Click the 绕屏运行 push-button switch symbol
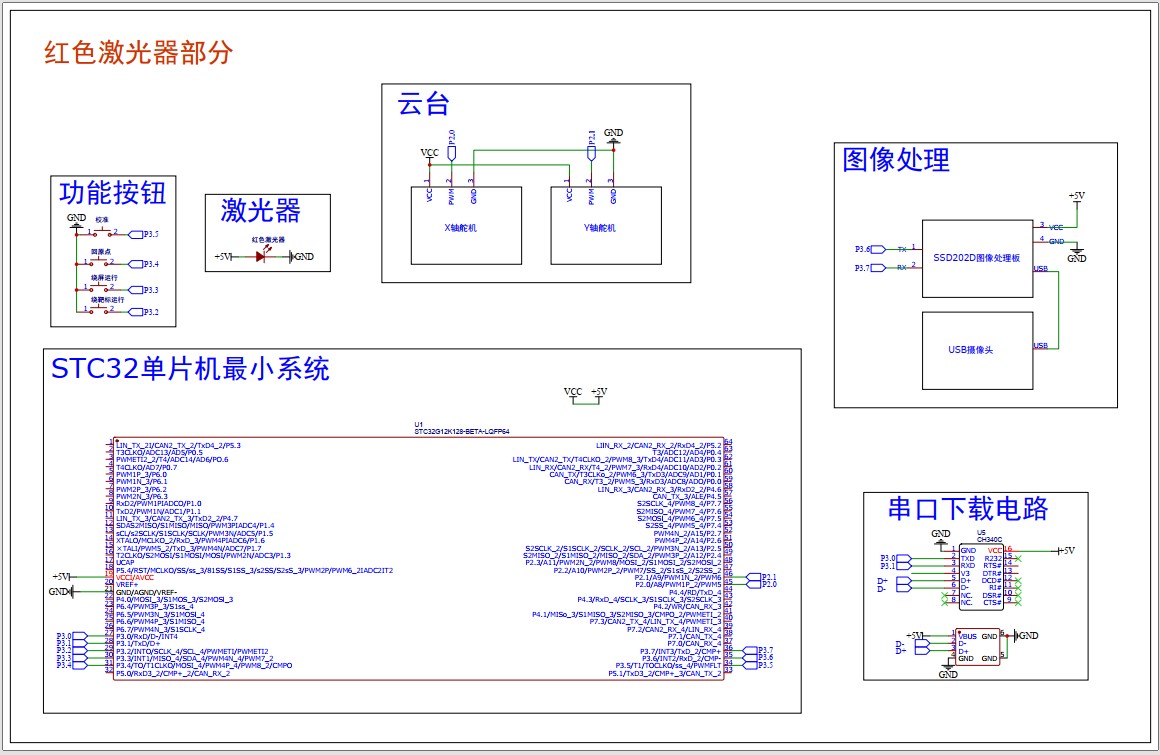This screenshot has width=1160, height=755. click(x=98, y=288)
